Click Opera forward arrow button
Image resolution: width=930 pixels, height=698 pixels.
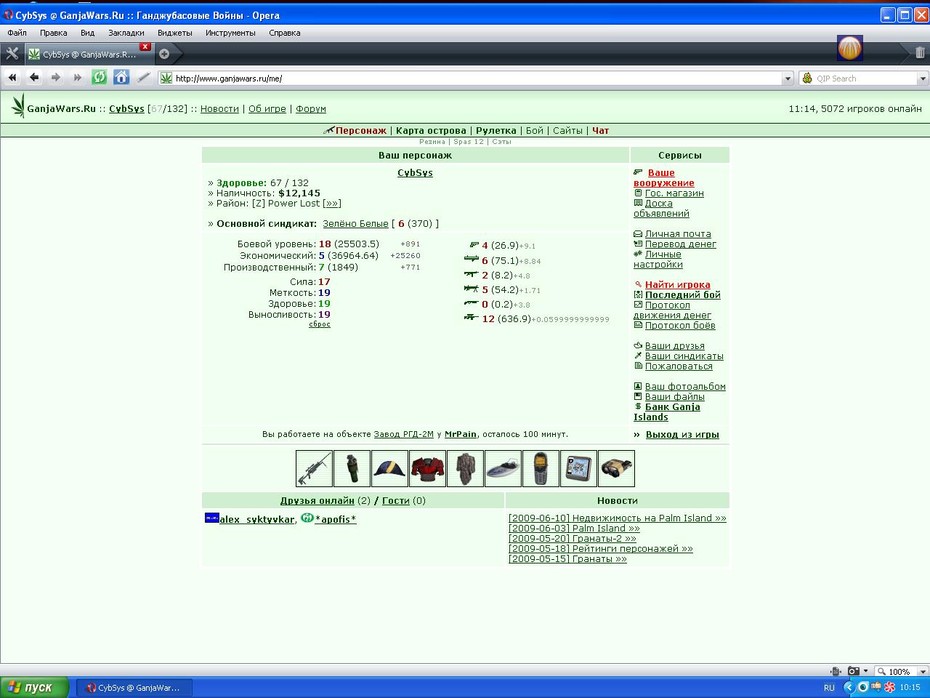tap(56, 77)
